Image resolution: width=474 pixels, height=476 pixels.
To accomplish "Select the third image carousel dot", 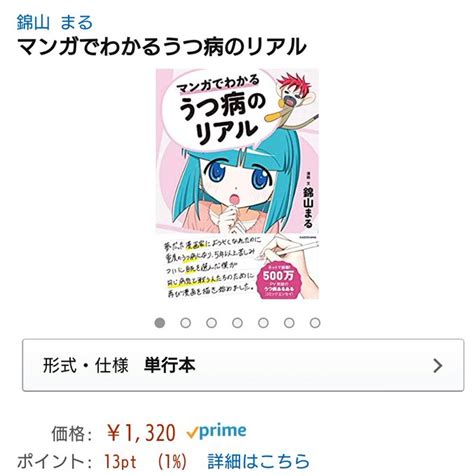I will click(211, 323).
